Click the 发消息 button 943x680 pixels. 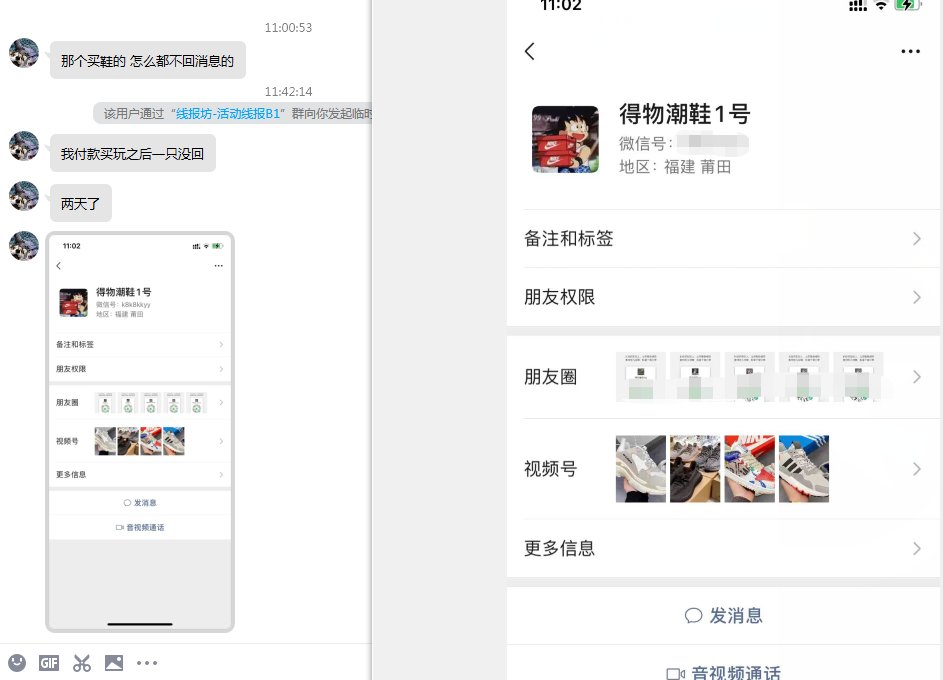[723, 616]
